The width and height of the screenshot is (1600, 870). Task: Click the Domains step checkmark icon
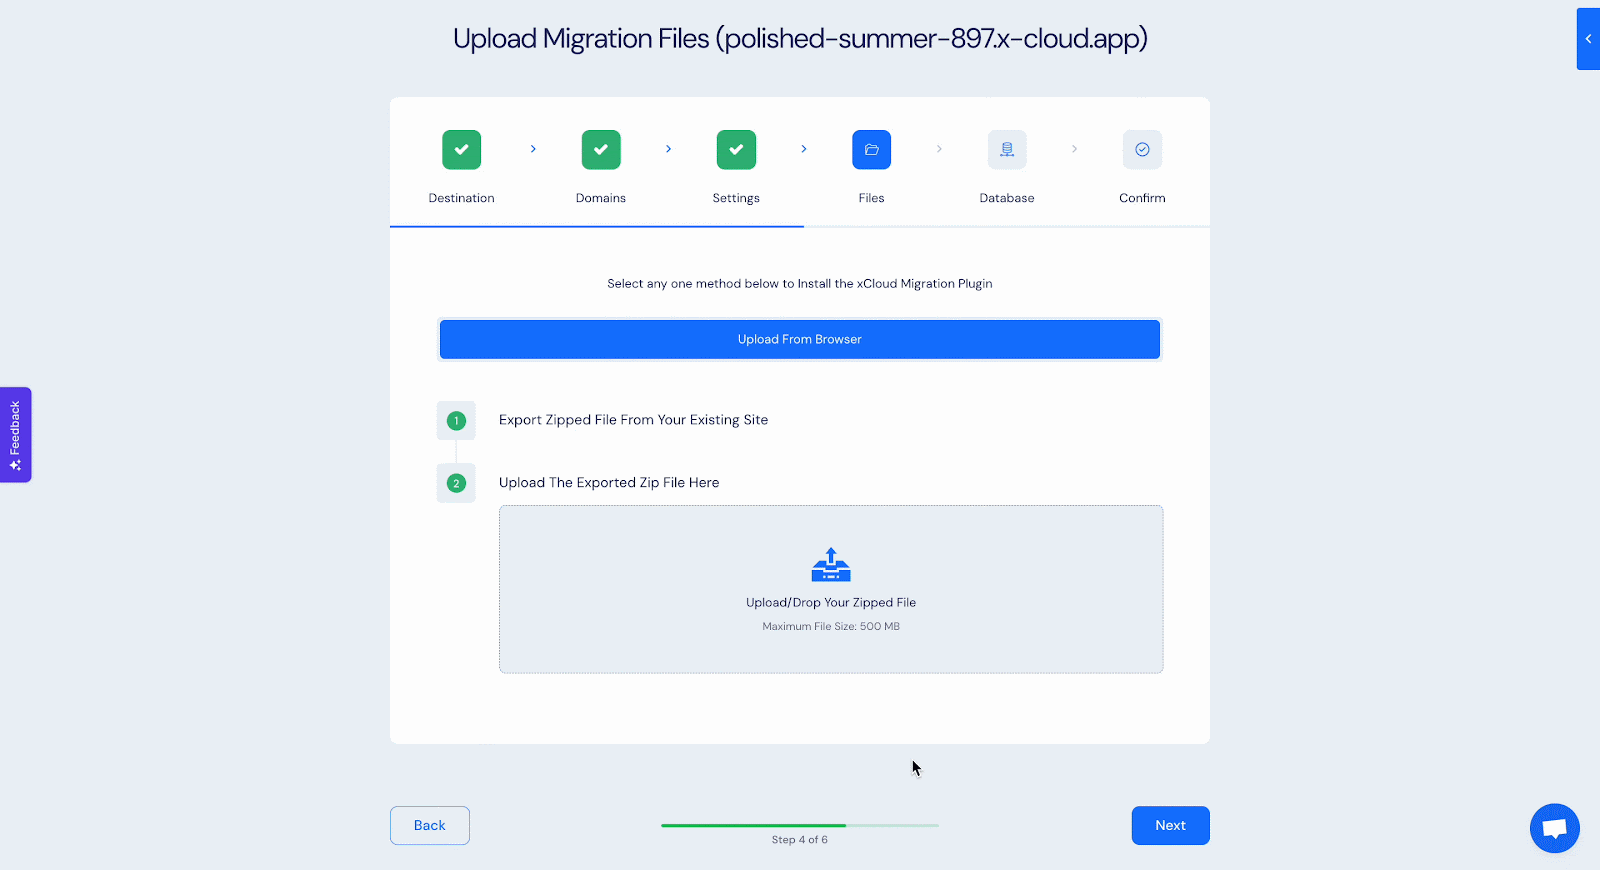coord(601,150)
